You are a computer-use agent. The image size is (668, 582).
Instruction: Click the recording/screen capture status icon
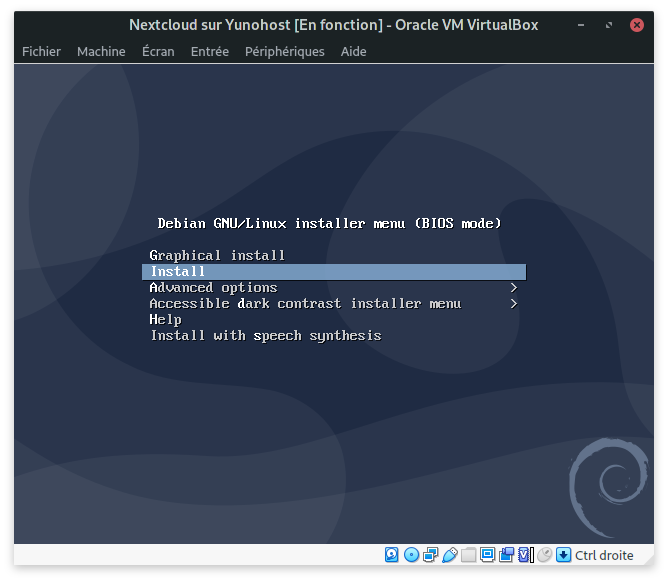tap(507, 555)
